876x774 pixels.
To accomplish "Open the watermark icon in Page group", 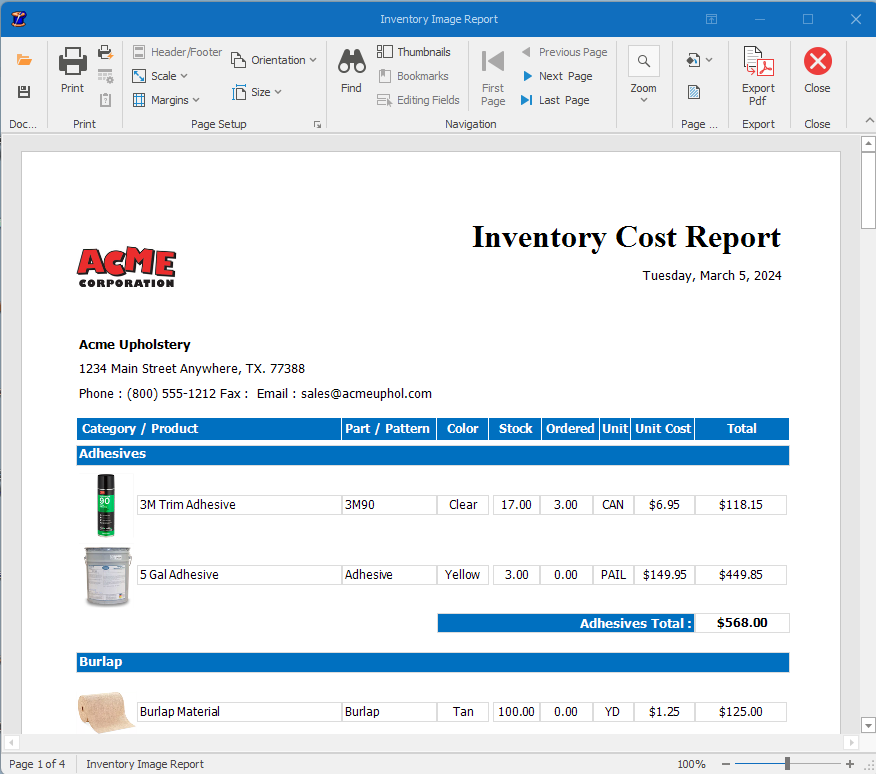I will pos(692,91).
